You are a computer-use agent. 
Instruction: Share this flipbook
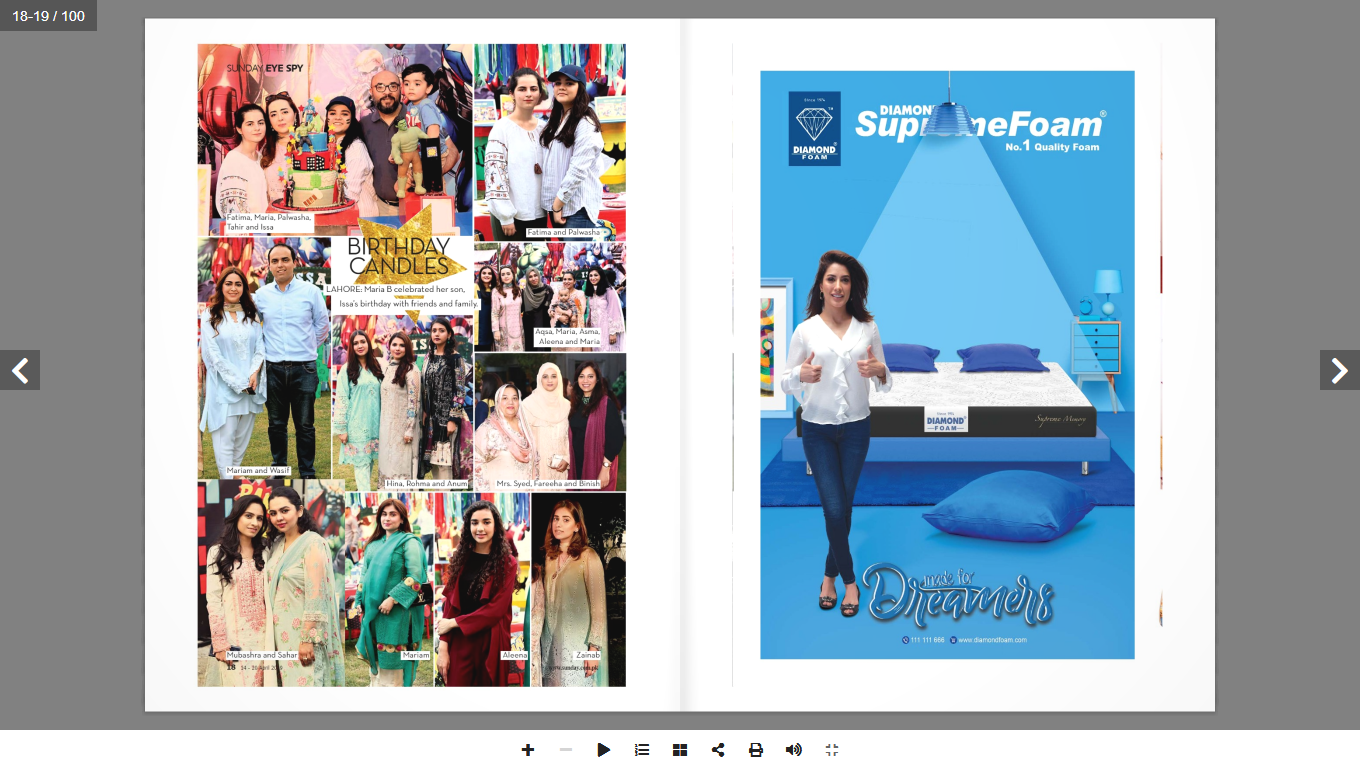click(x=718, y=750)
